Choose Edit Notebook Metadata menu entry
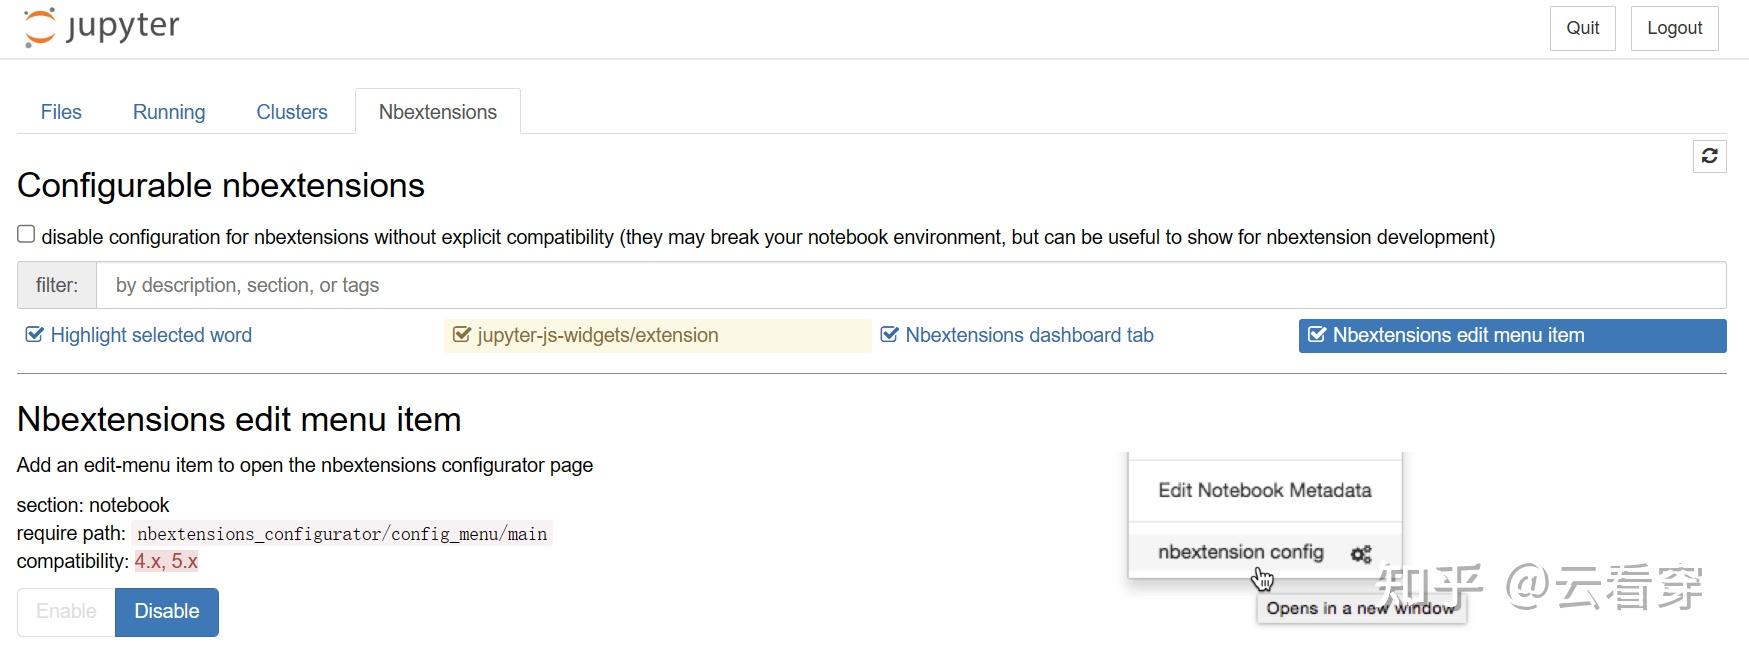The height and width of the screenshot is (658, 1749). pyautogui.click(x=1264, y=490)
